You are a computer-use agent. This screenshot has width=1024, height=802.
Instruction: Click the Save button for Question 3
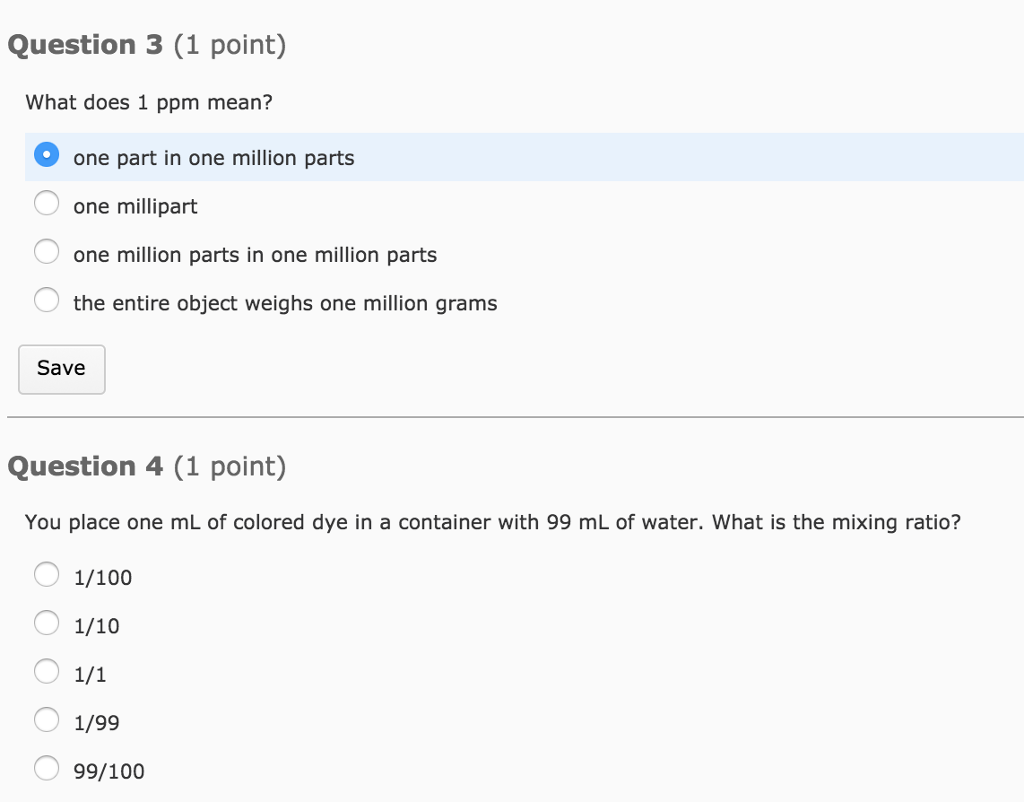point(61,368)
